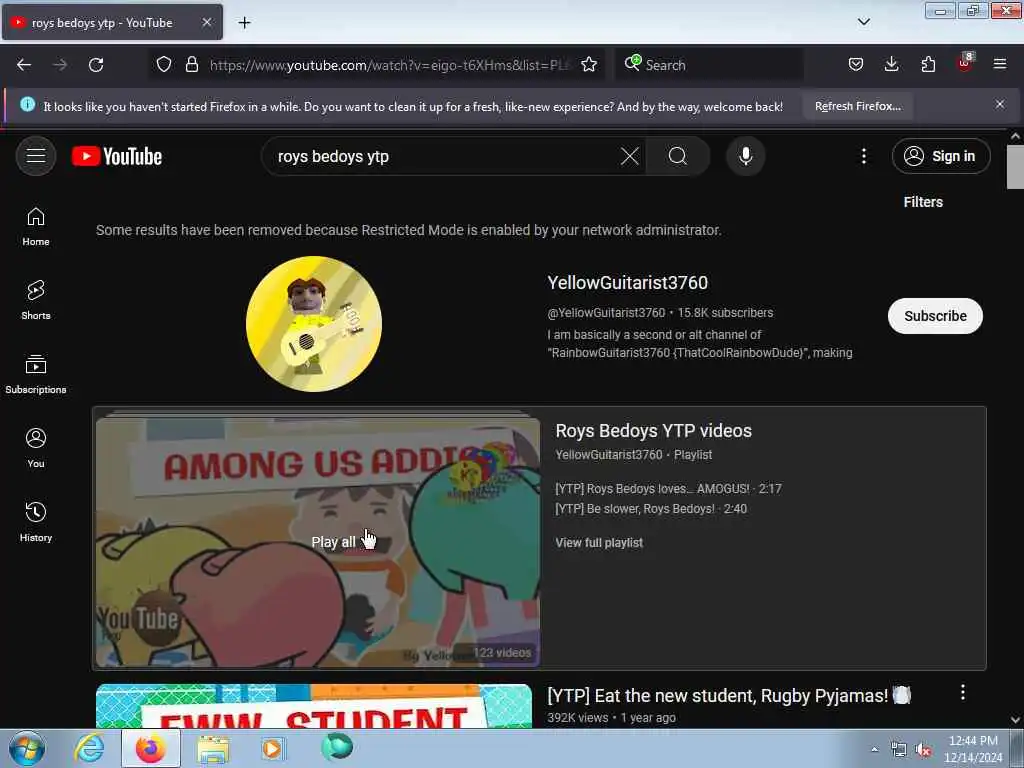Expand the list all tabs chevron
1024x768 pixels.
pyautogui.click(x=863, y=22)
